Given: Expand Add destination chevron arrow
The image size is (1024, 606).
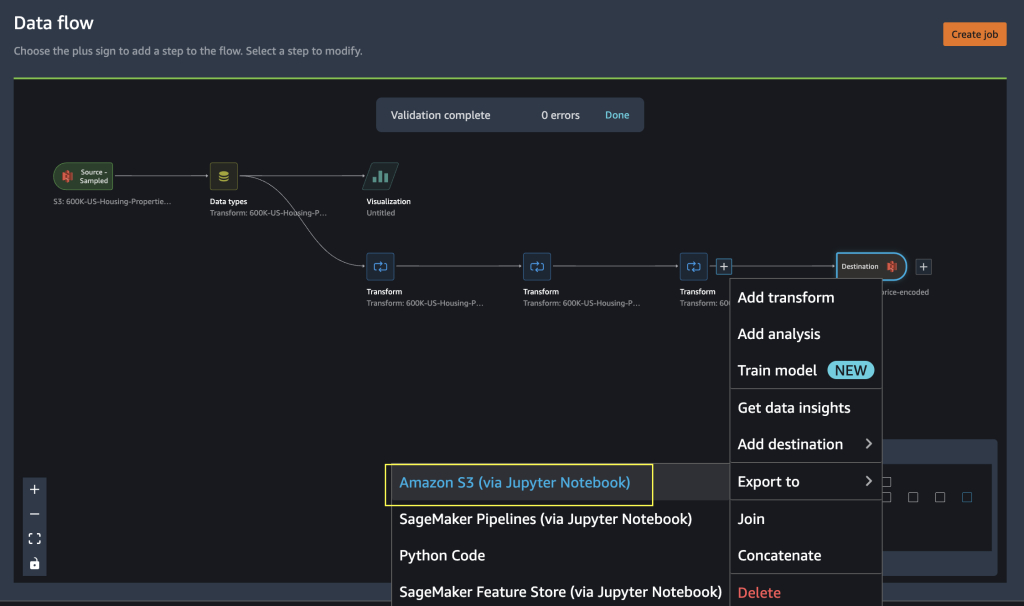Looking at the screenshot, I should pos(869,444).
